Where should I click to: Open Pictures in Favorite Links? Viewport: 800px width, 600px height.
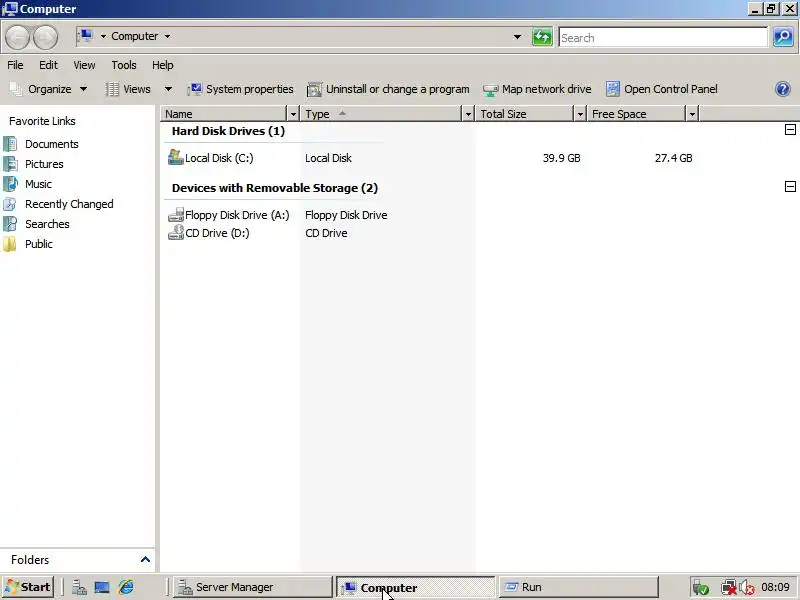coord(44,164)
